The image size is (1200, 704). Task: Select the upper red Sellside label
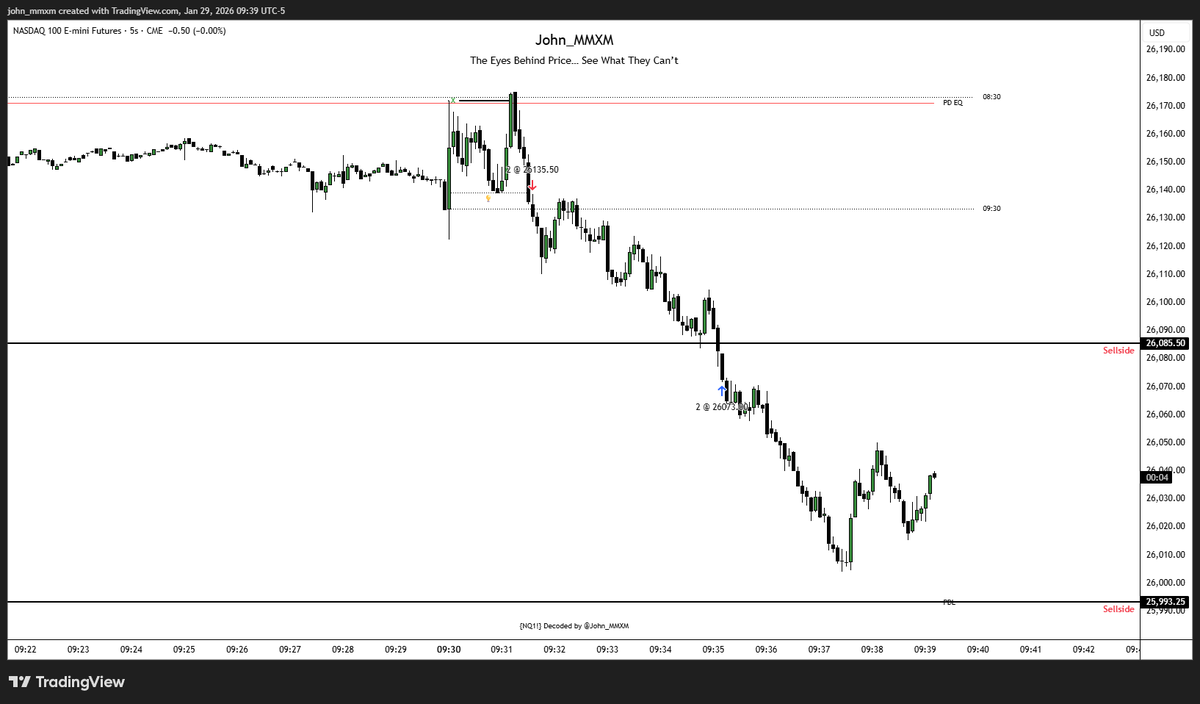pos(1118,350)
